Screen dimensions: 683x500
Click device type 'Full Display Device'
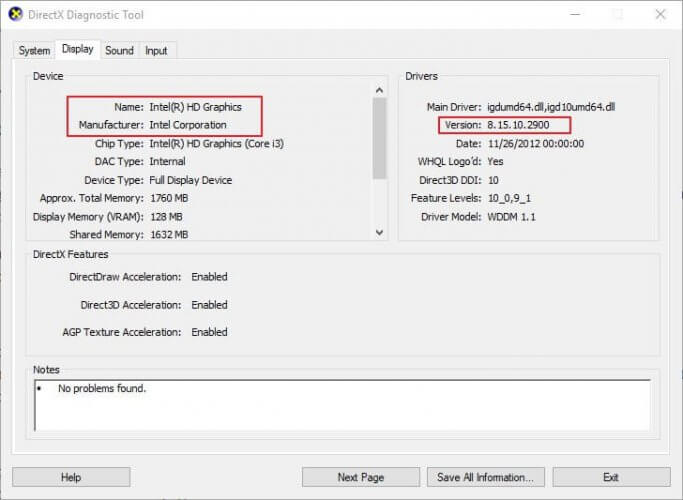[190, 180]
